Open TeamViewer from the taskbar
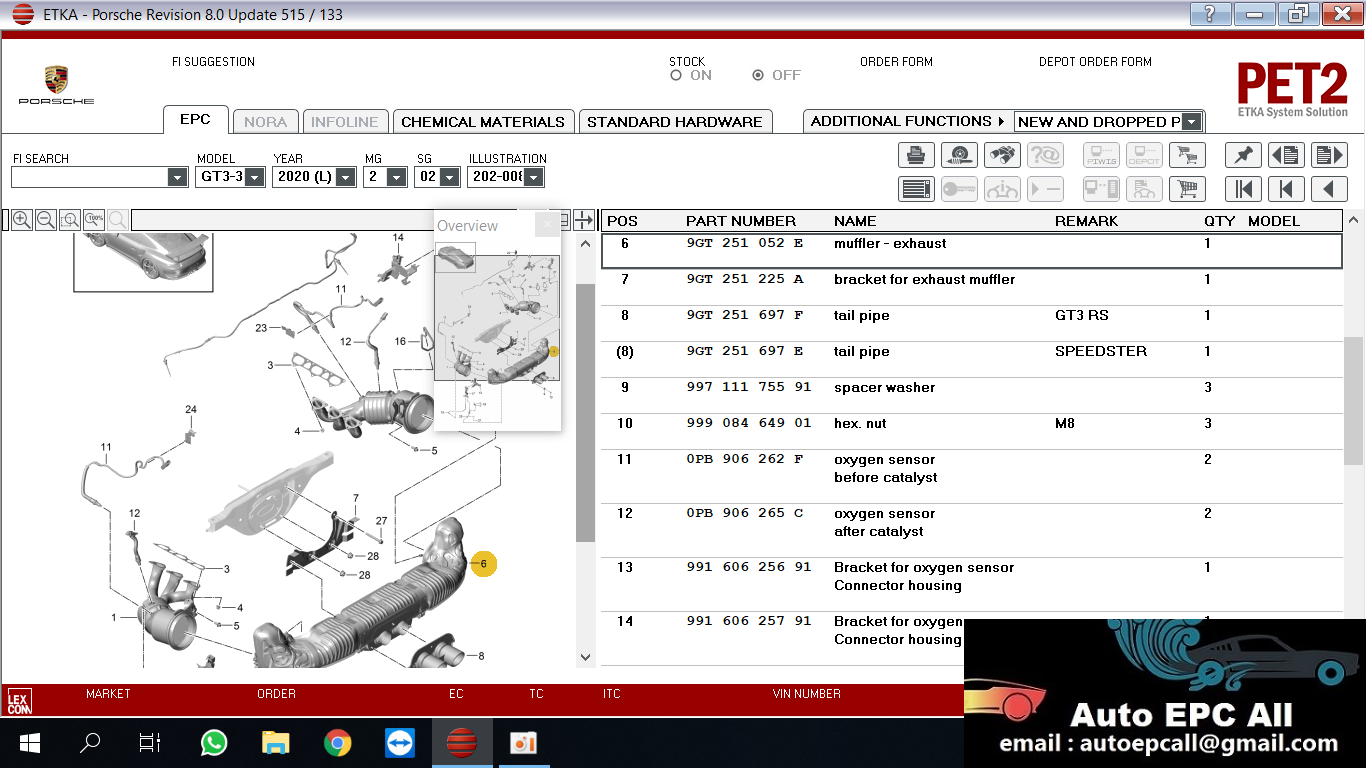 tap(400, 743)
